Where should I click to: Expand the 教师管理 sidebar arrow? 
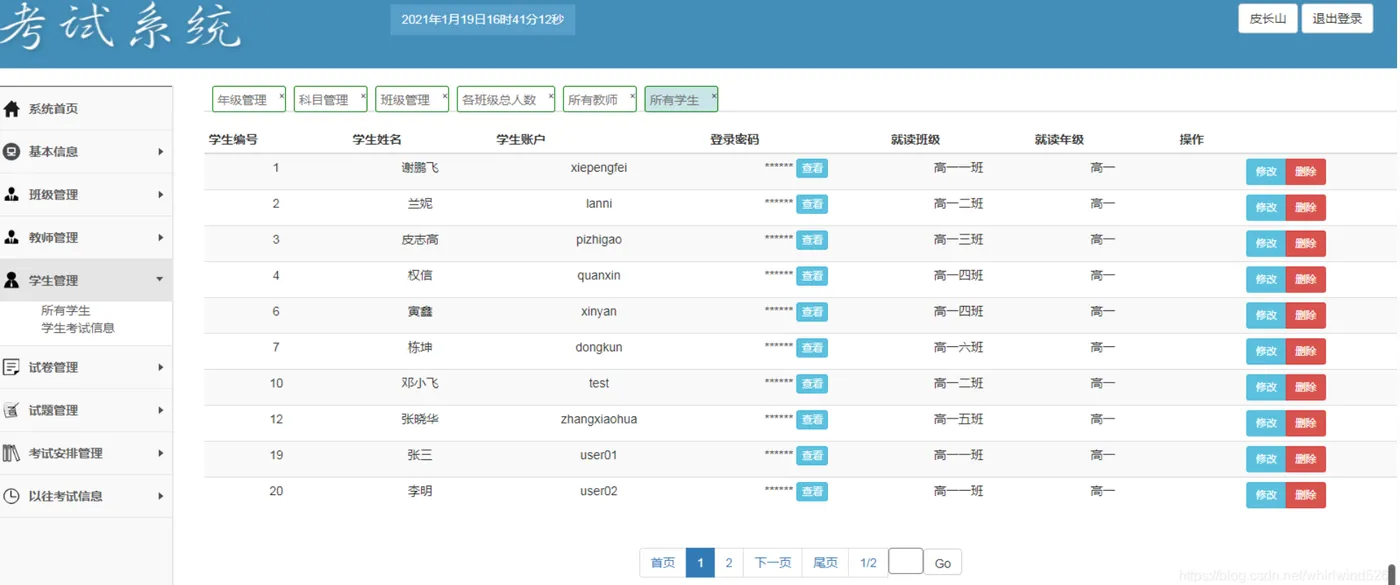pos(160,238)
